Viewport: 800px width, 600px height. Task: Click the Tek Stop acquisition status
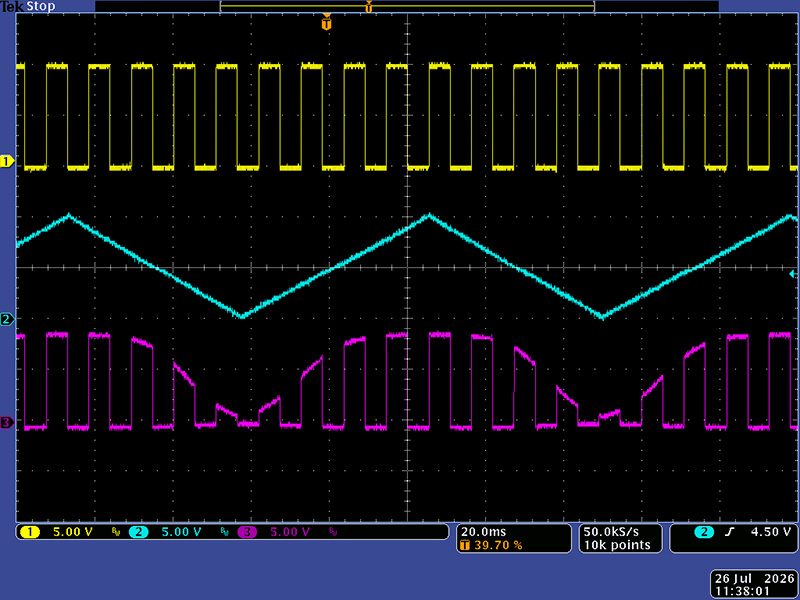[x=28, y=7]
